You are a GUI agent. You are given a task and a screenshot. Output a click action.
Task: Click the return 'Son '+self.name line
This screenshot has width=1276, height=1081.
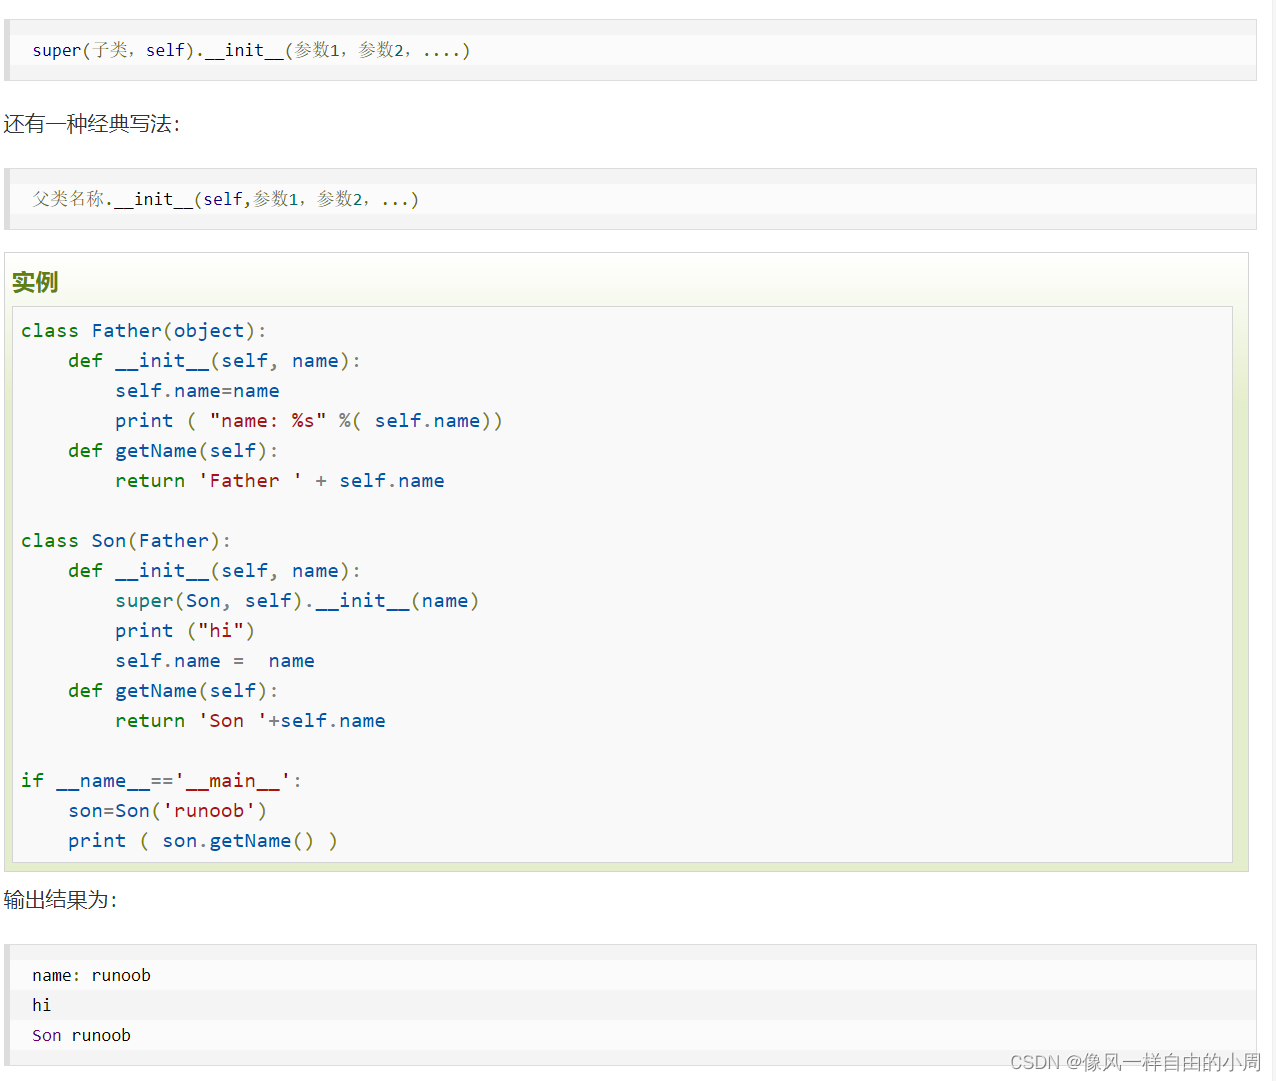[250, 721]
